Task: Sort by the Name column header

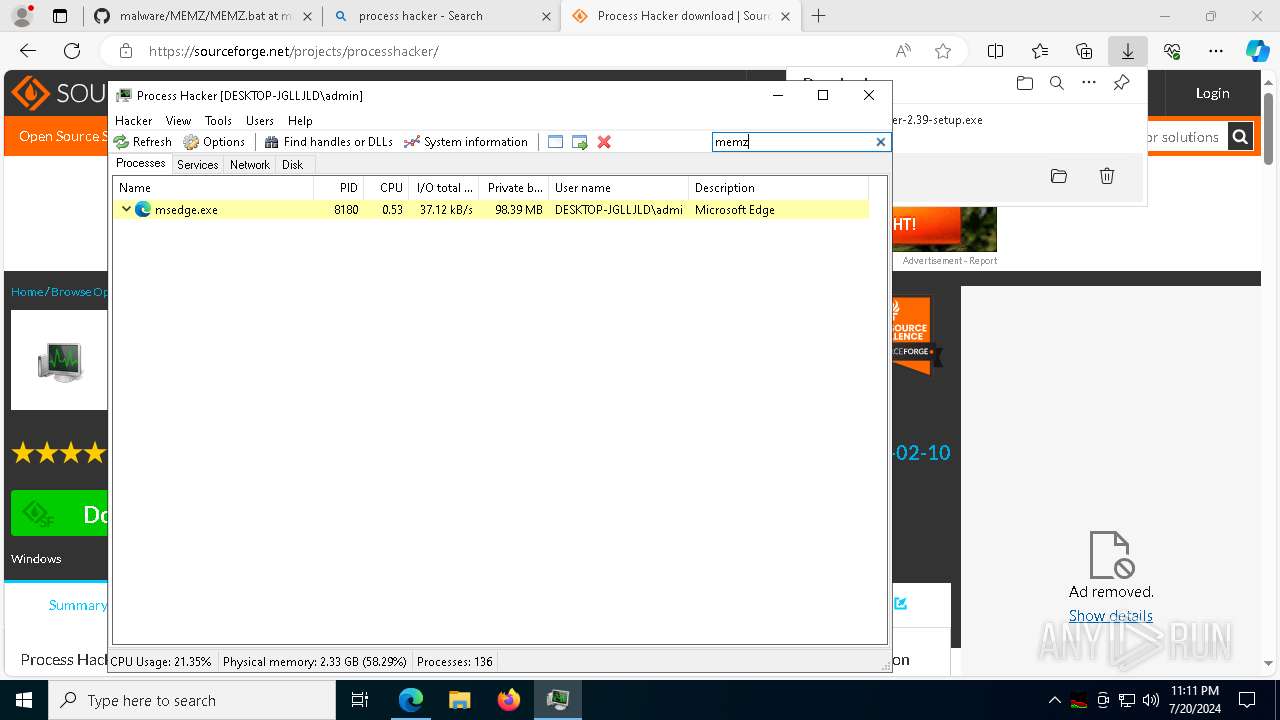Action: (x=214, y=187)
